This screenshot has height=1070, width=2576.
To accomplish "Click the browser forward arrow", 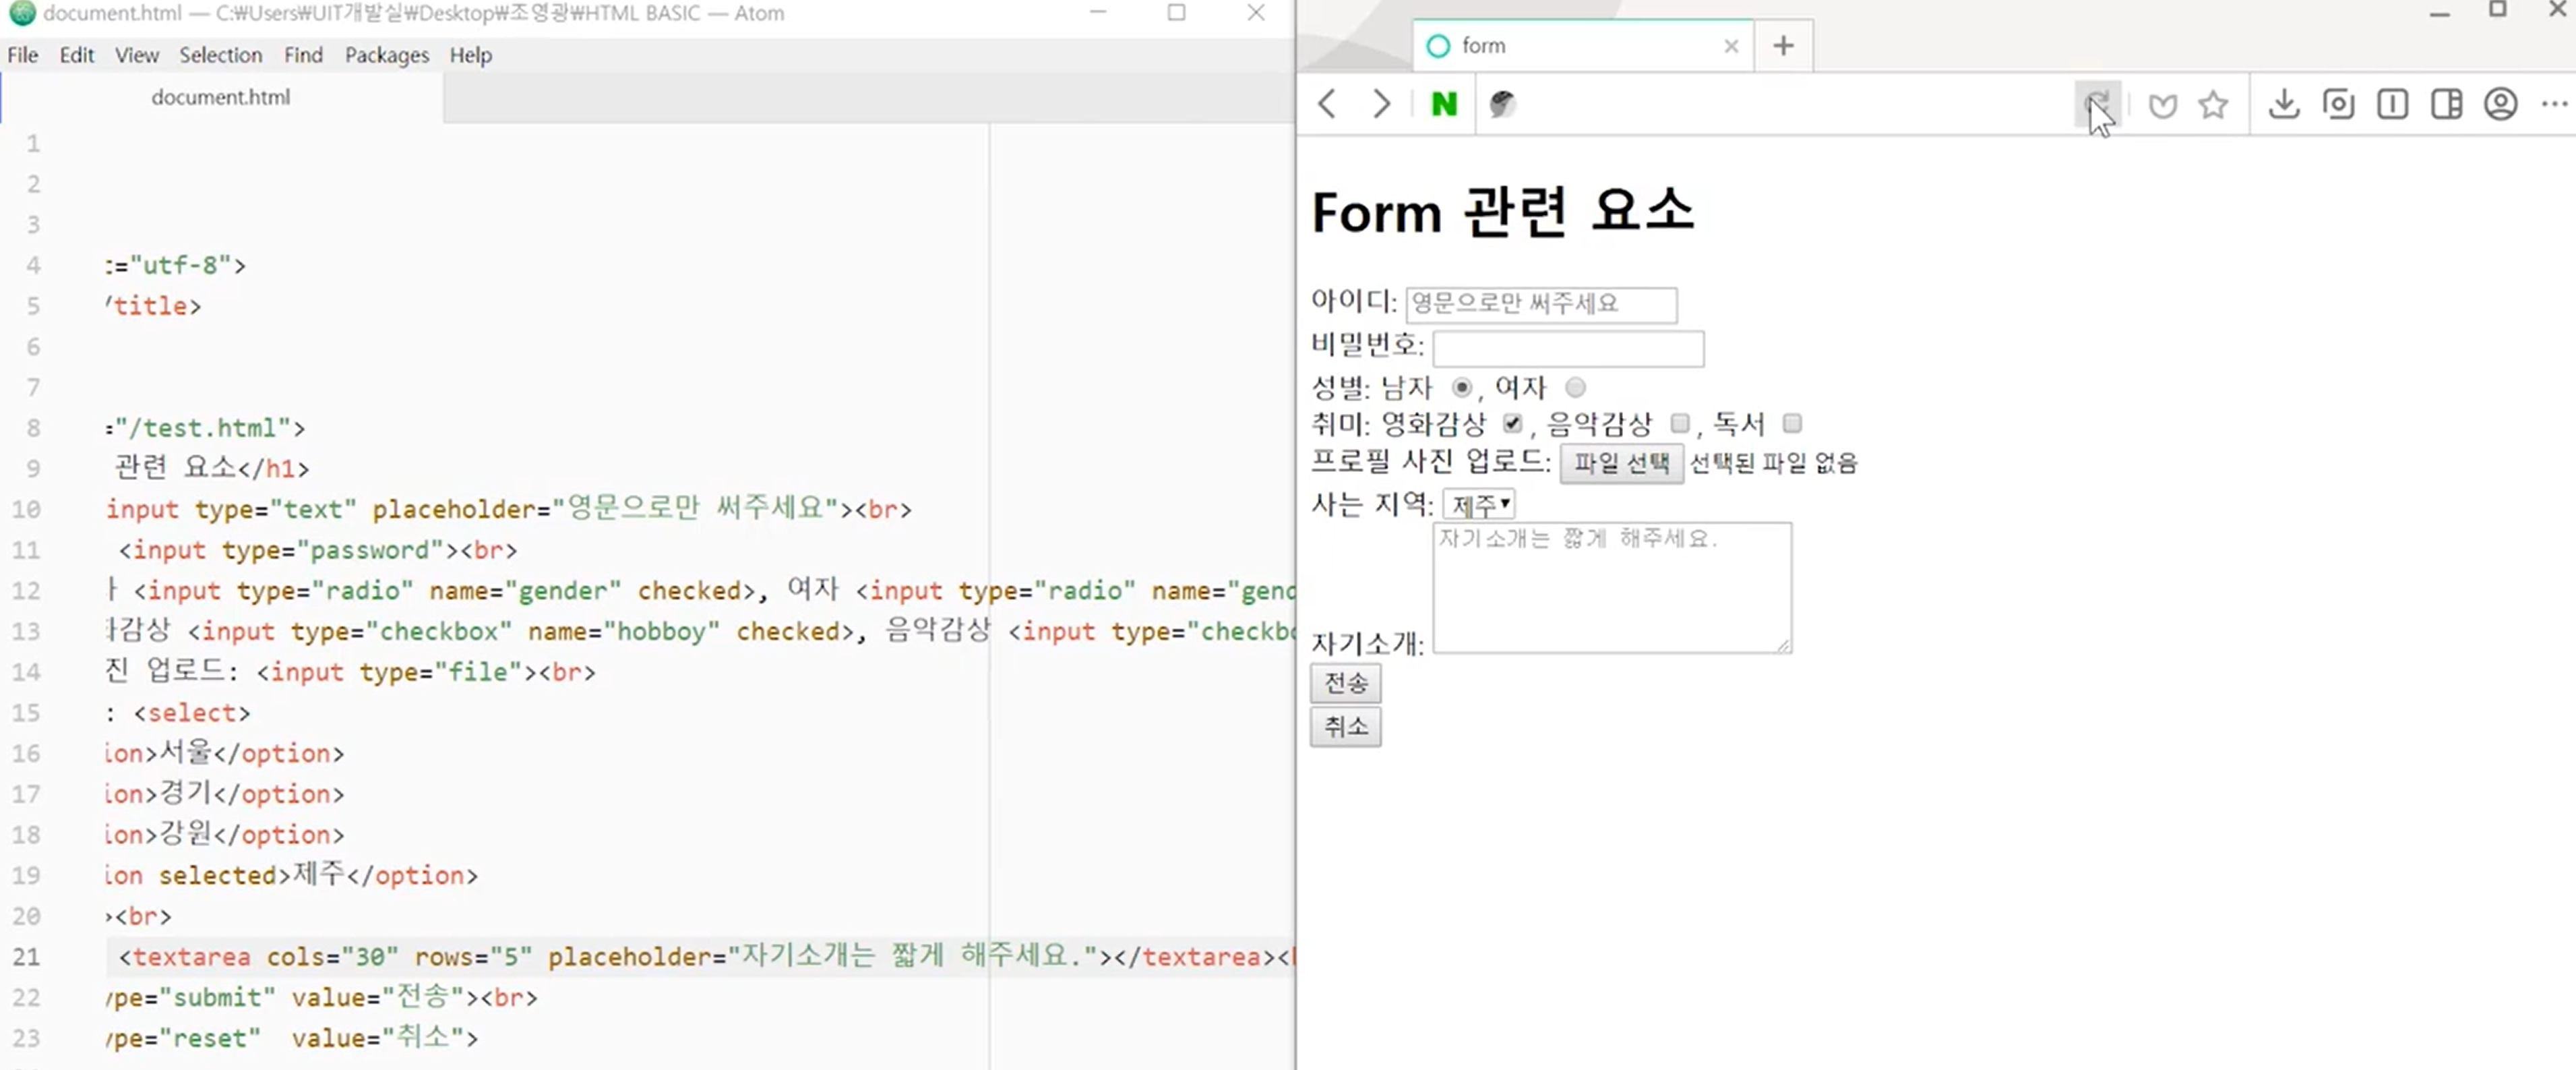I will (x=1381, y=104).
